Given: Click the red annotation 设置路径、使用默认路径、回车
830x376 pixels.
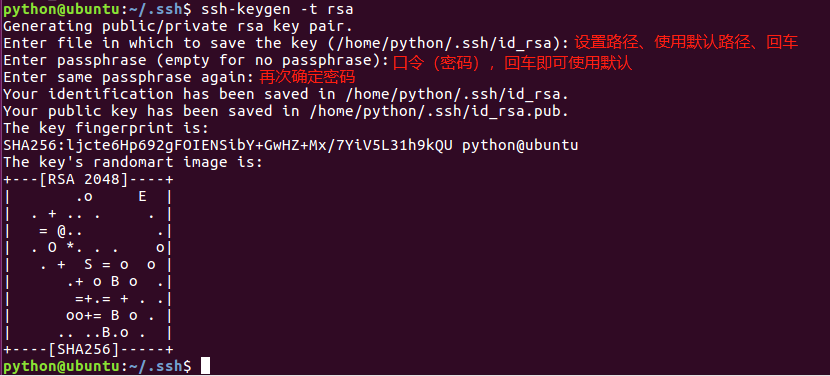Looking at the screenshot, I should (x=687, y=43).
